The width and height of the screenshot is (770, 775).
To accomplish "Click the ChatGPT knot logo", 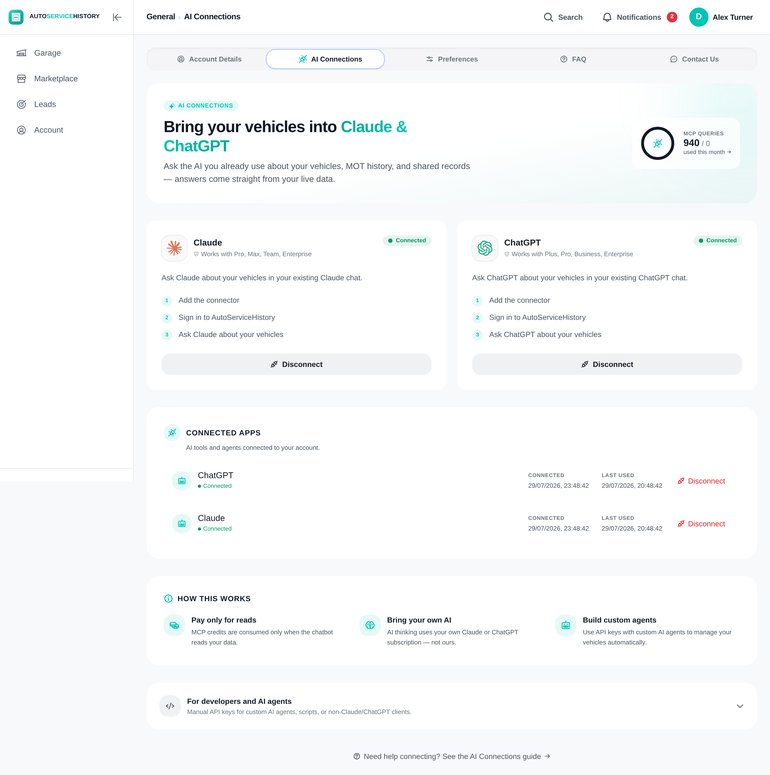I will [485, 248].
